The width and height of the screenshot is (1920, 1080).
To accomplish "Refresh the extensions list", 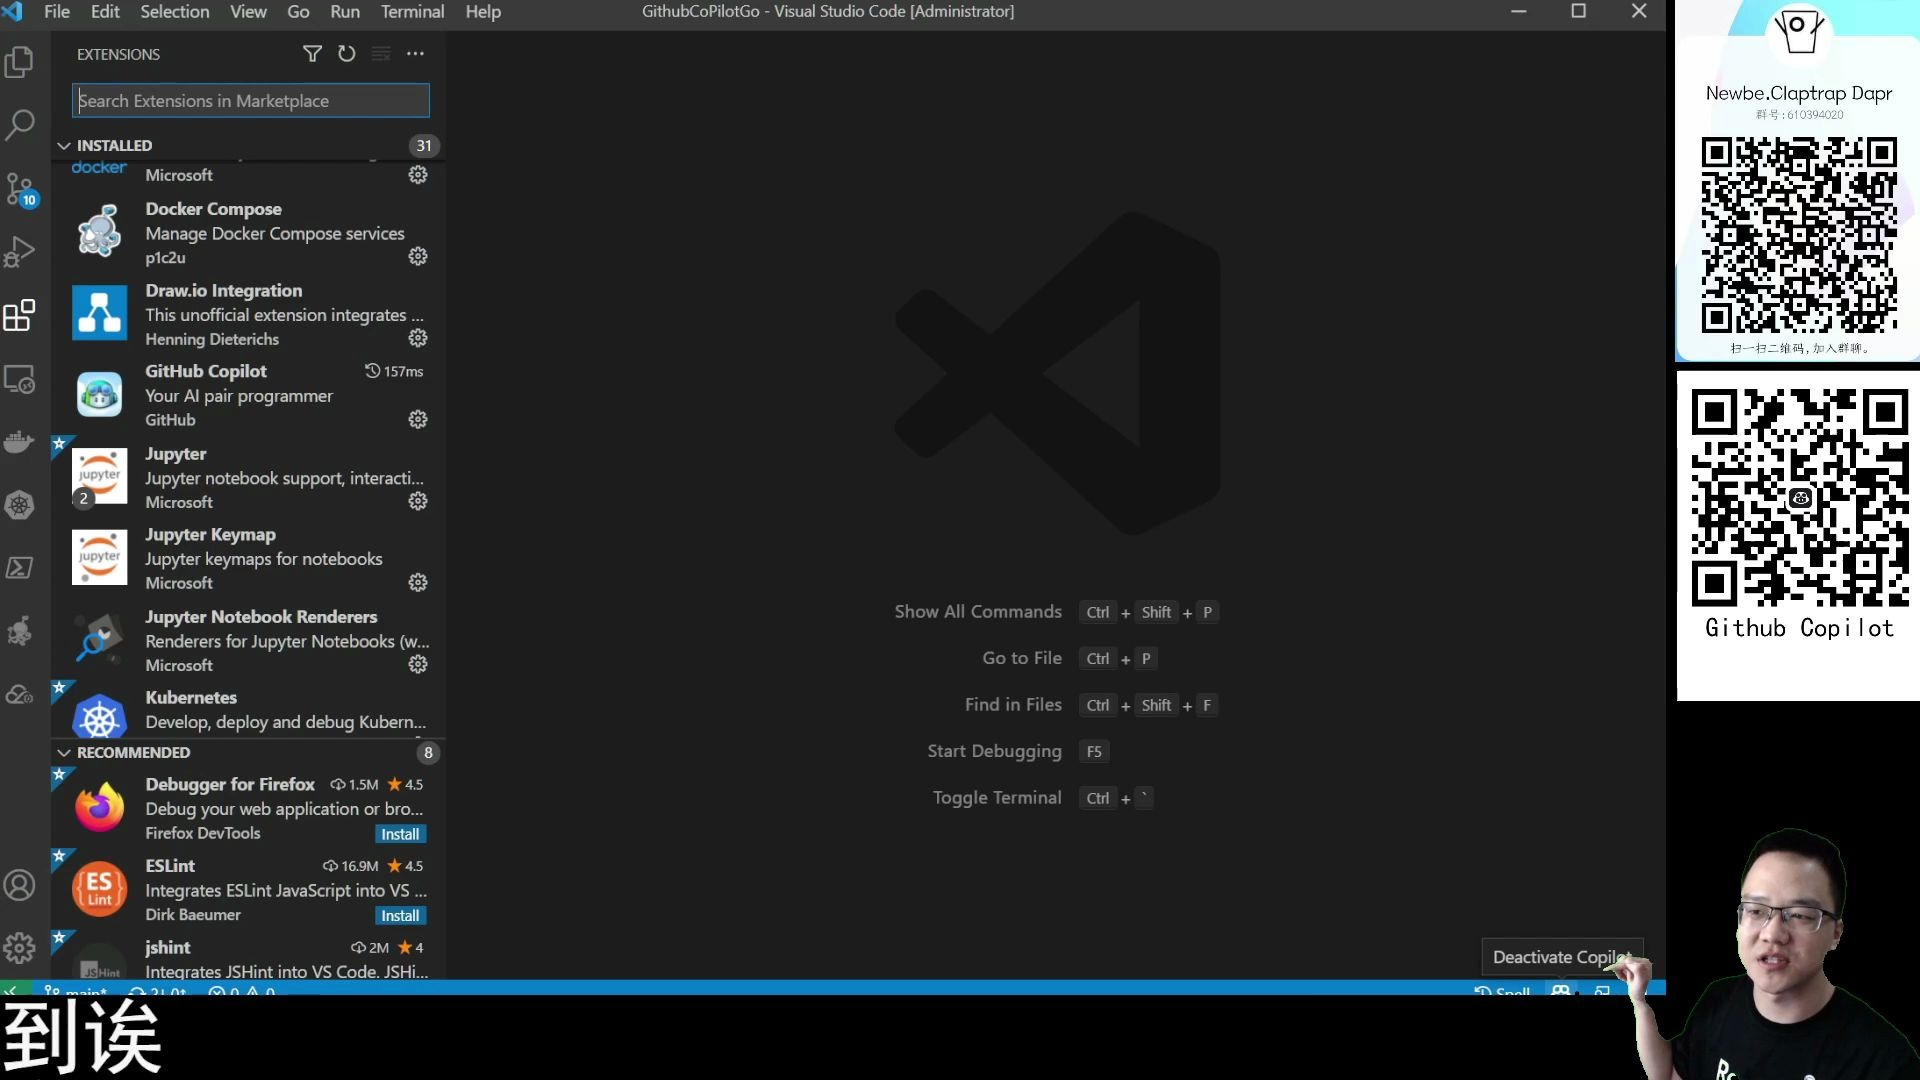I will [347, 54].
